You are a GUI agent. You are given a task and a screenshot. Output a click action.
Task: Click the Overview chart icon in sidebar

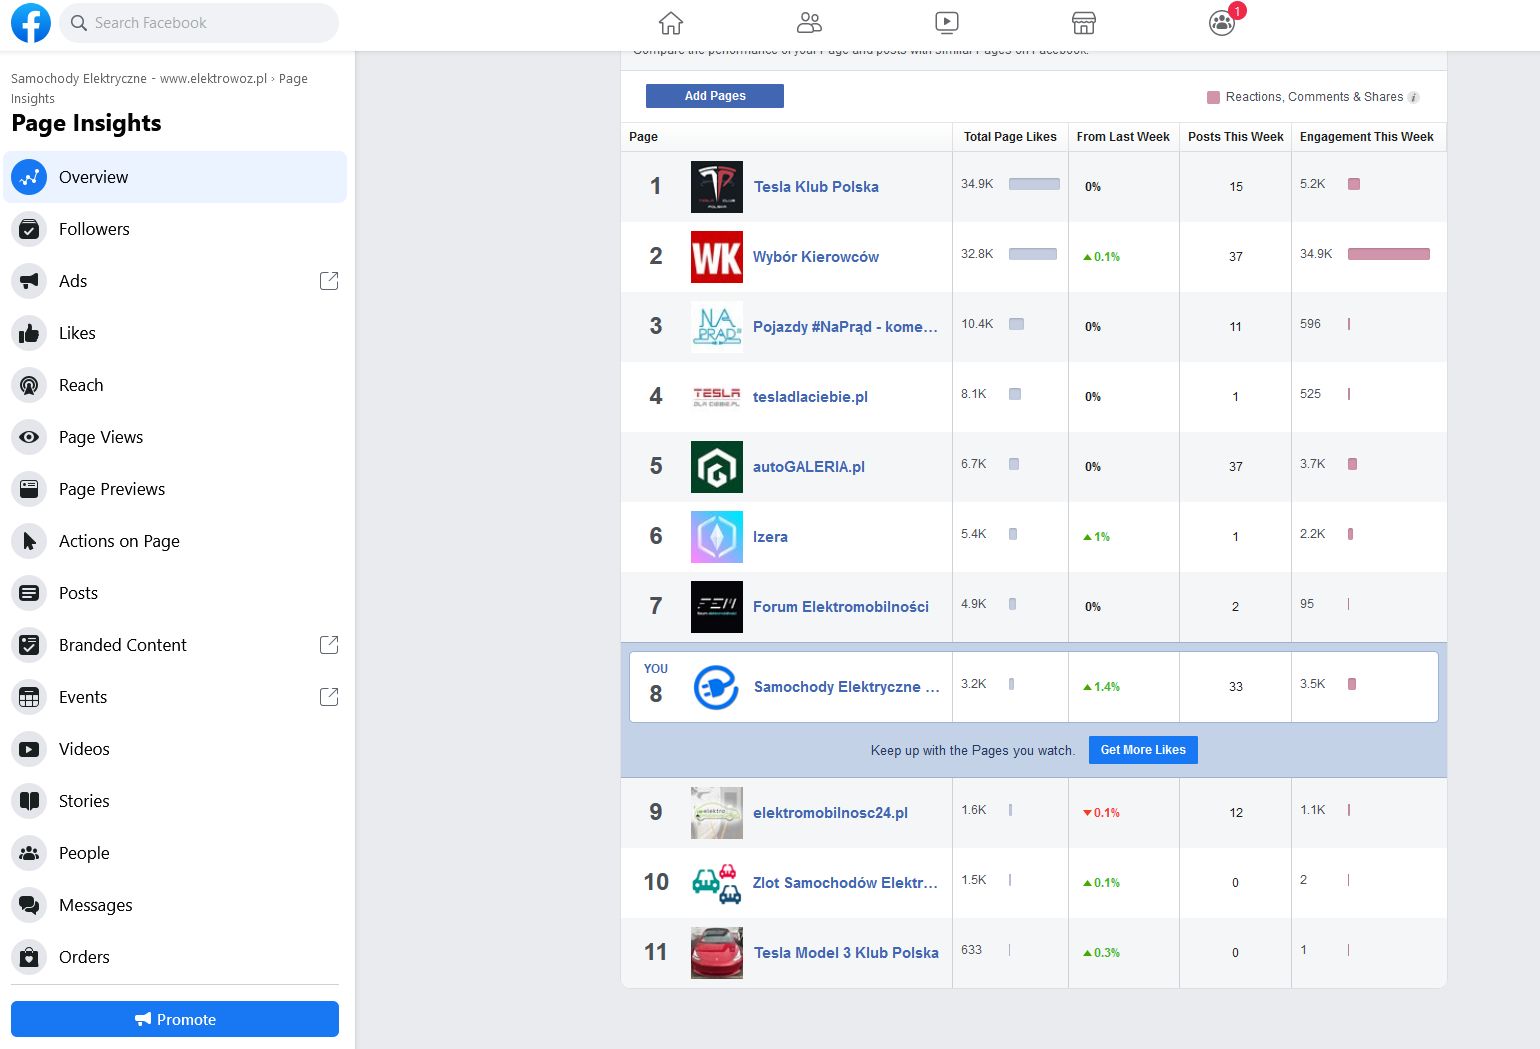(29, 177)
